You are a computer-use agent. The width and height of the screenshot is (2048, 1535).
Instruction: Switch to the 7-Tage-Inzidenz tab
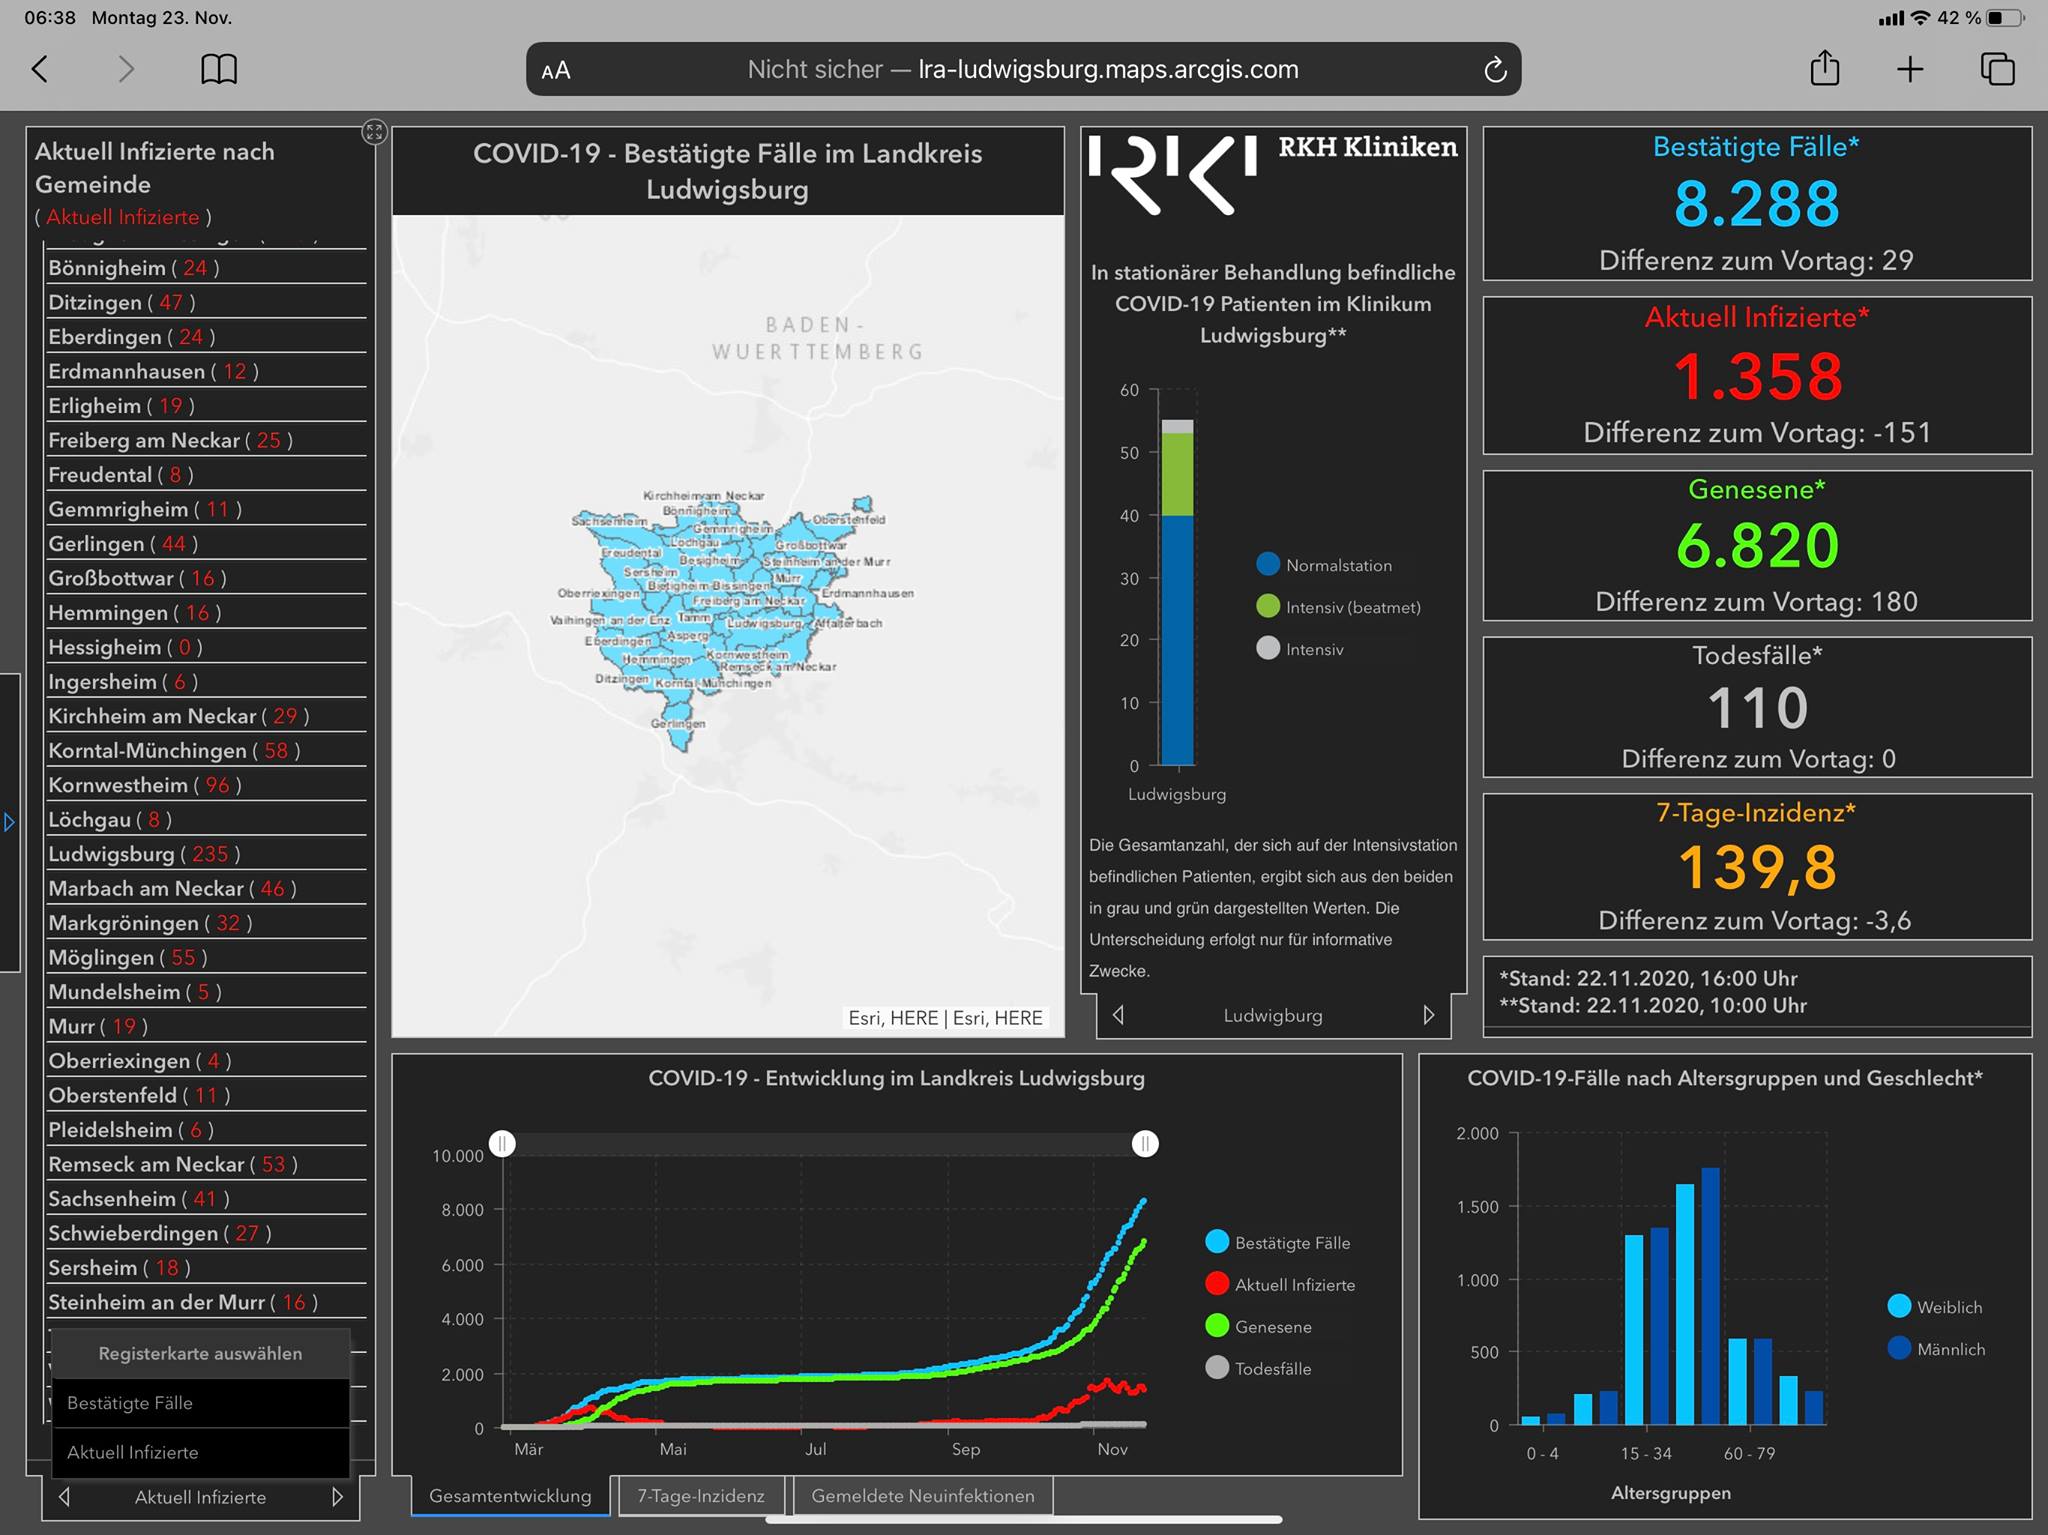(700, 1496)
